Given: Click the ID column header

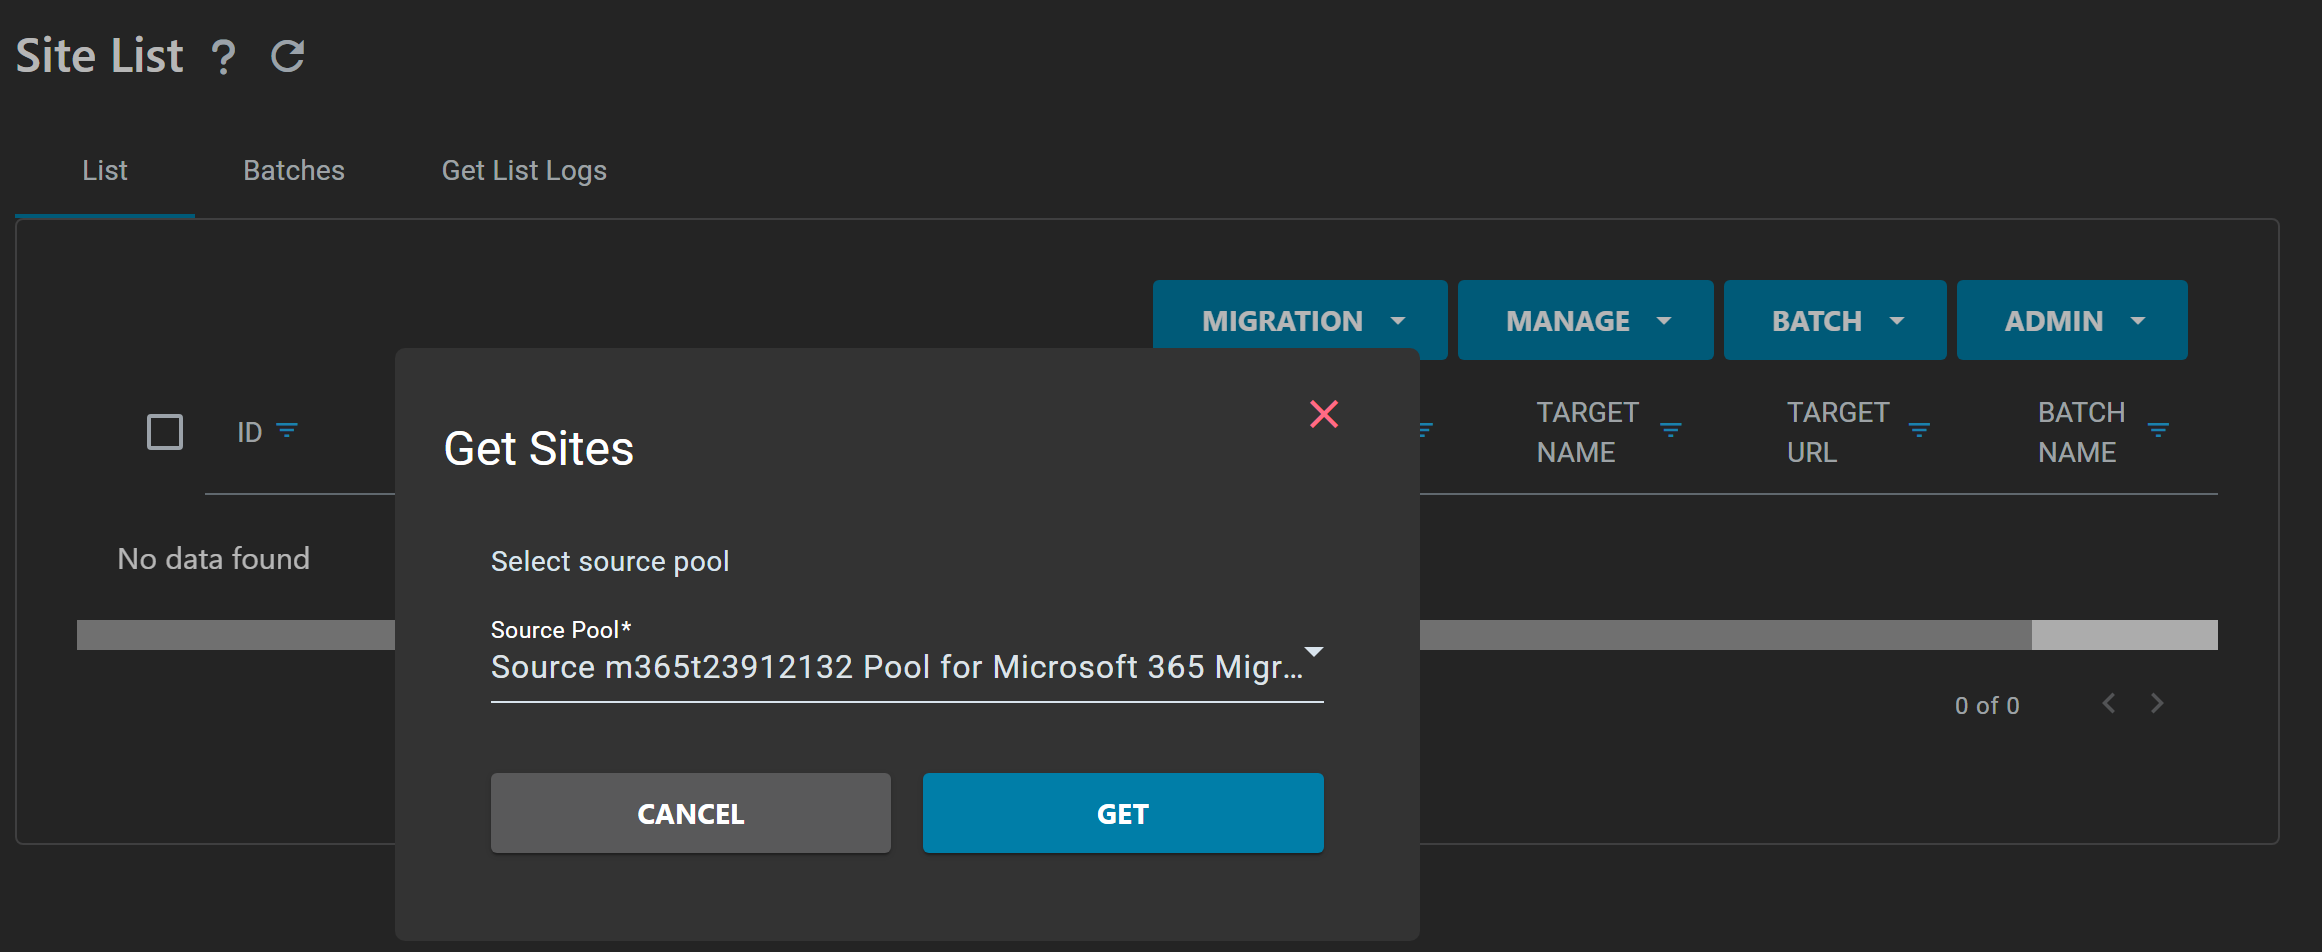Looking at the screenshot, I should tap(249, 432).
